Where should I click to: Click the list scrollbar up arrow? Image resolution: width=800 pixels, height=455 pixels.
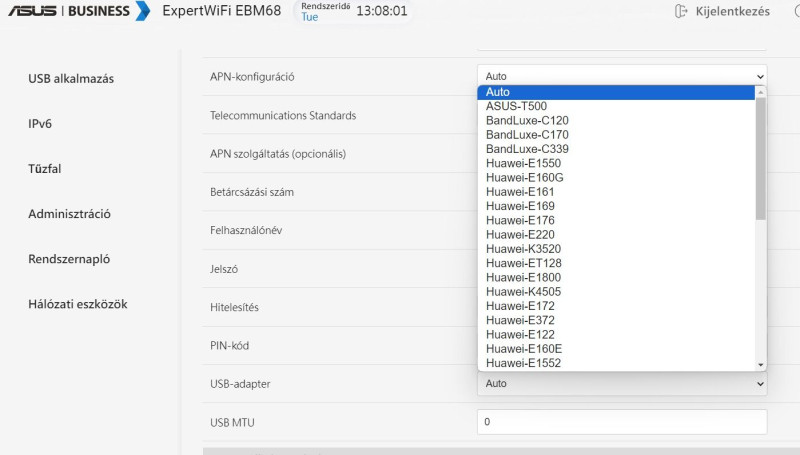(x=761, y=92)
